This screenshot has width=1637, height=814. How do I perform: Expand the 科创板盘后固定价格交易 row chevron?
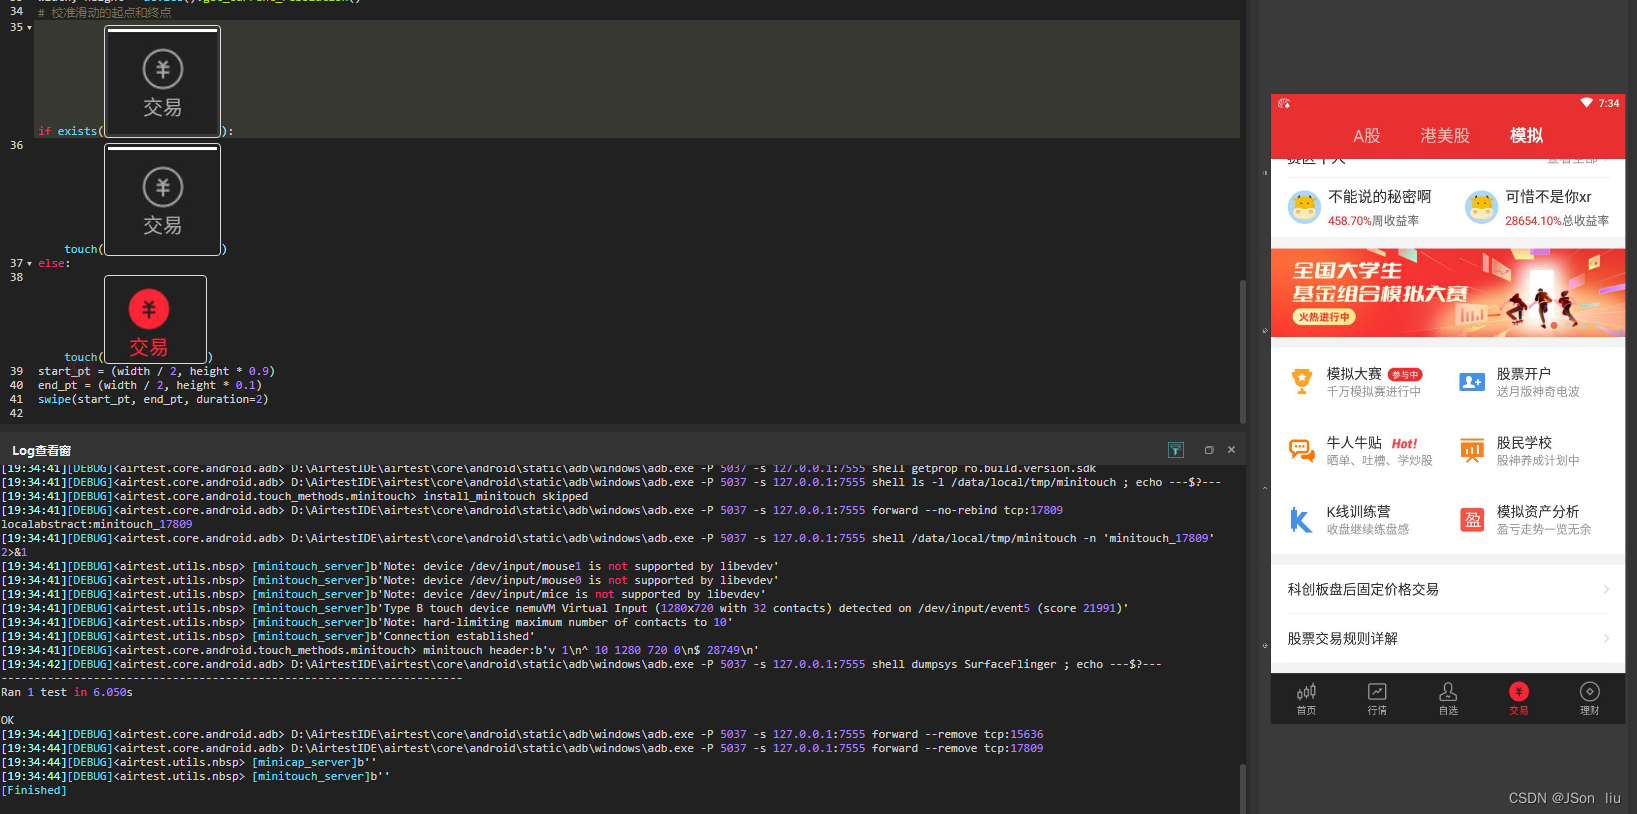tap(1606, 589)
